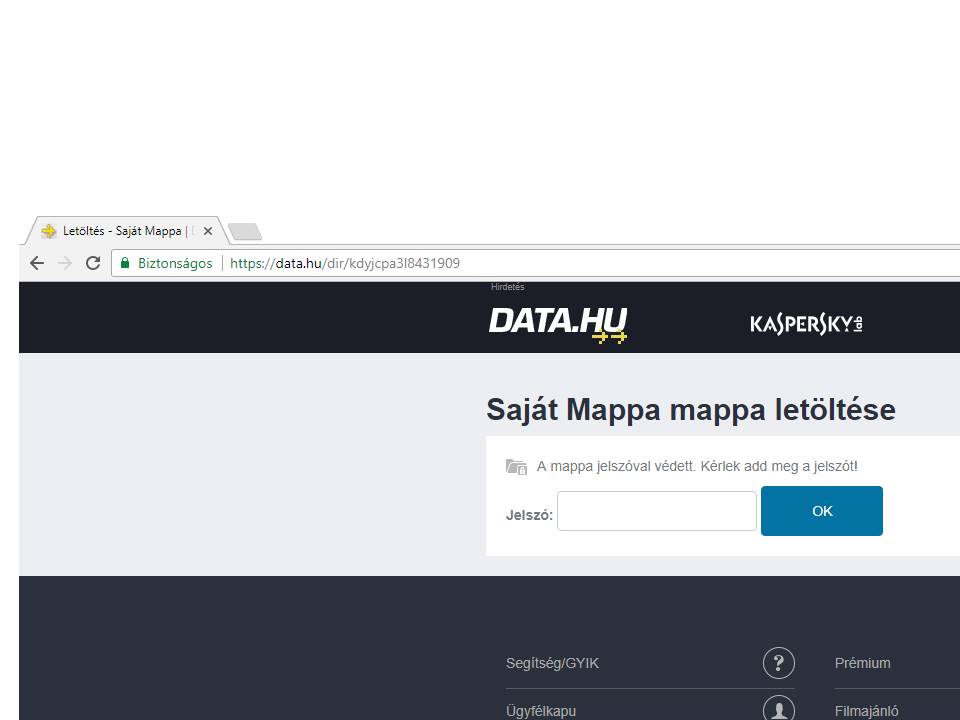Select the Letöltés - Saját Mappa tab
960x720 pixels.
click(122, 231)
